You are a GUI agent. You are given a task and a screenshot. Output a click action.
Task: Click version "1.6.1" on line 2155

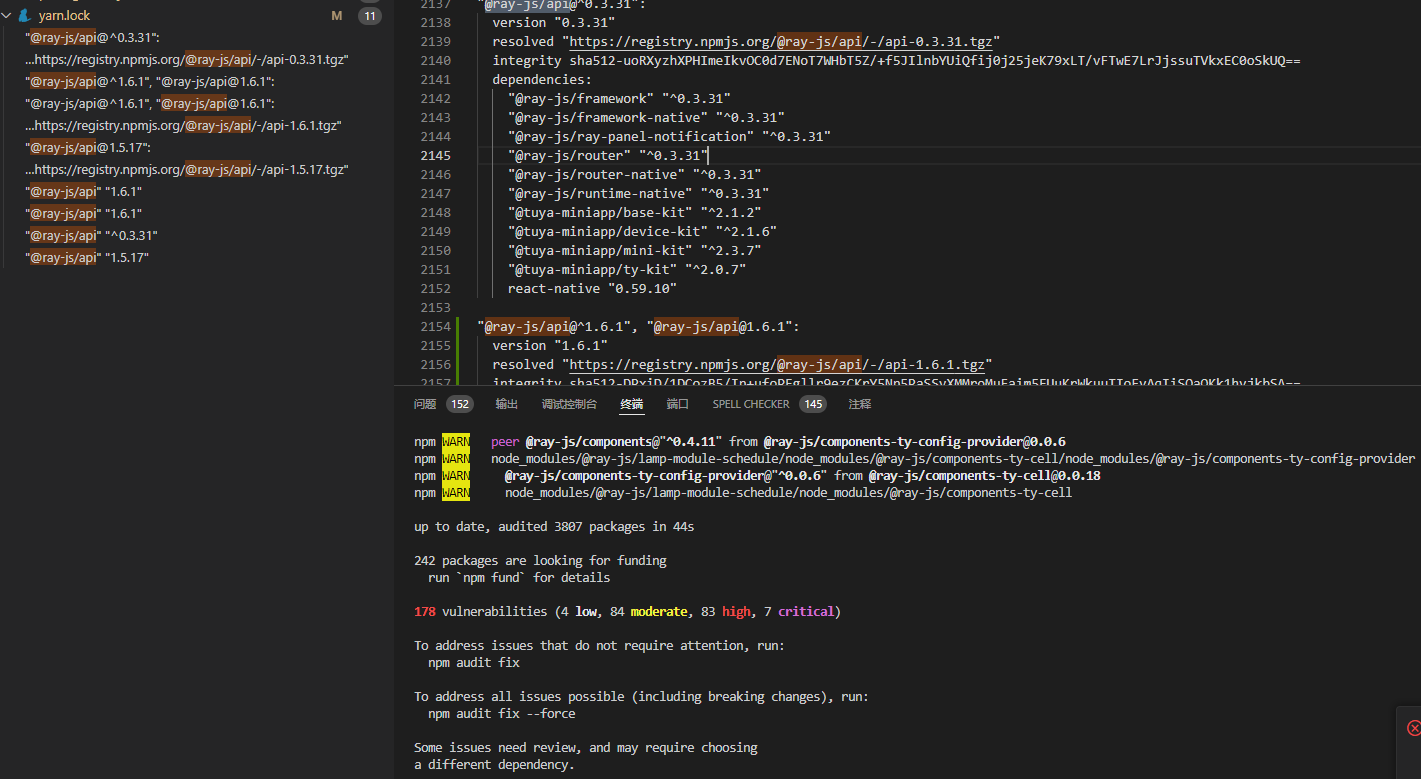[550, 346]
